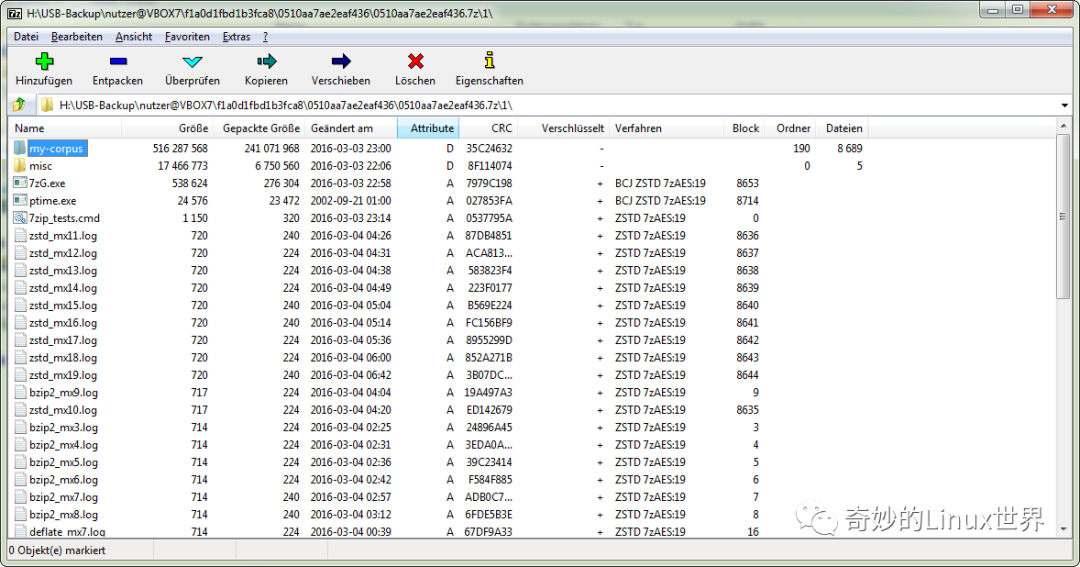
Task: Sort by Geändert am column header
Action: [x=351, y=128]
